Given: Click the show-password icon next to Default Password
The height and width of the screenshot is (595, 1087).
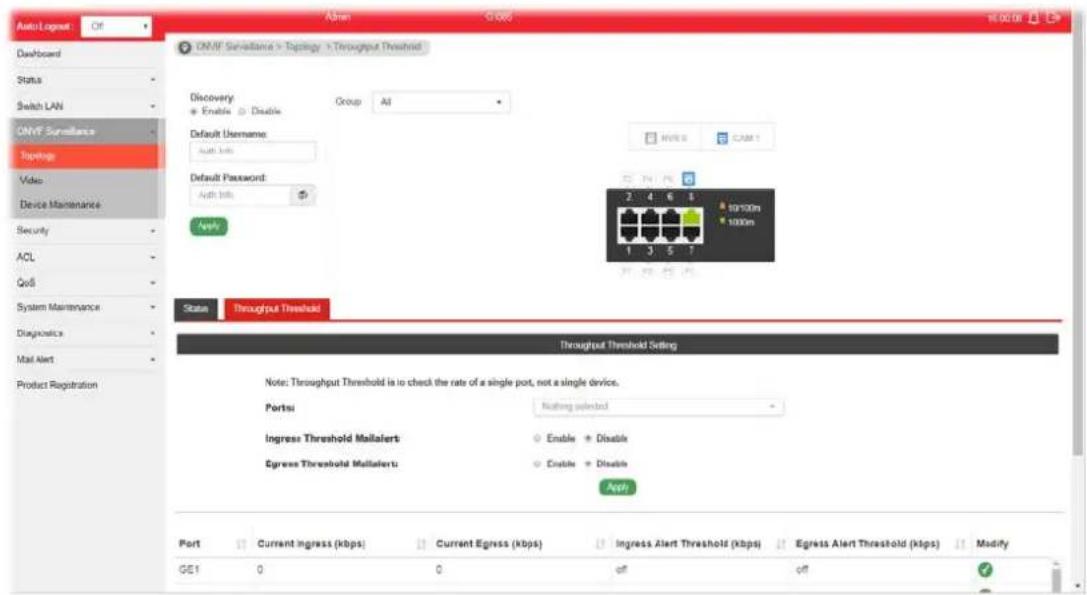Looking at the screenshot, I should (303, 196).
